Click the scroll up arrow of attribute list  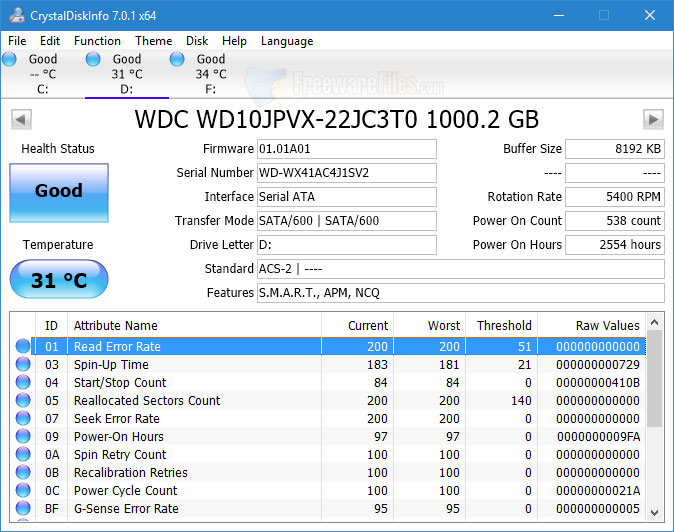tap(655, 322)
